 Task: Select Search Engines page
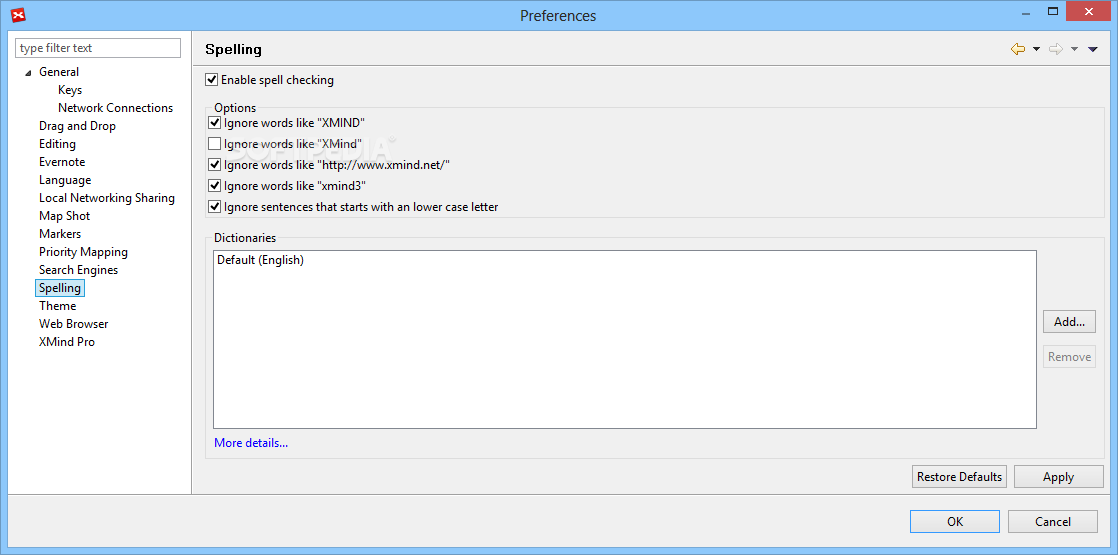pyautogui.click(x=78, y=270)
